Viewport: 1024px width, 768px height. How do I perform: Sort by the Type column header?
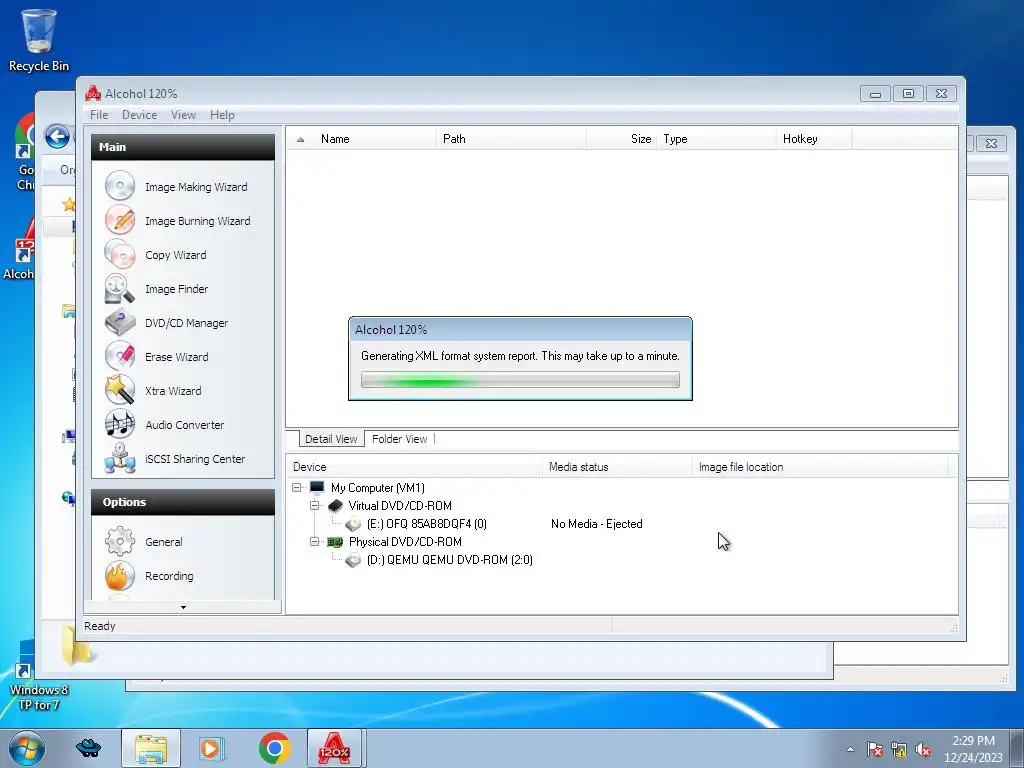click(716, 139)
